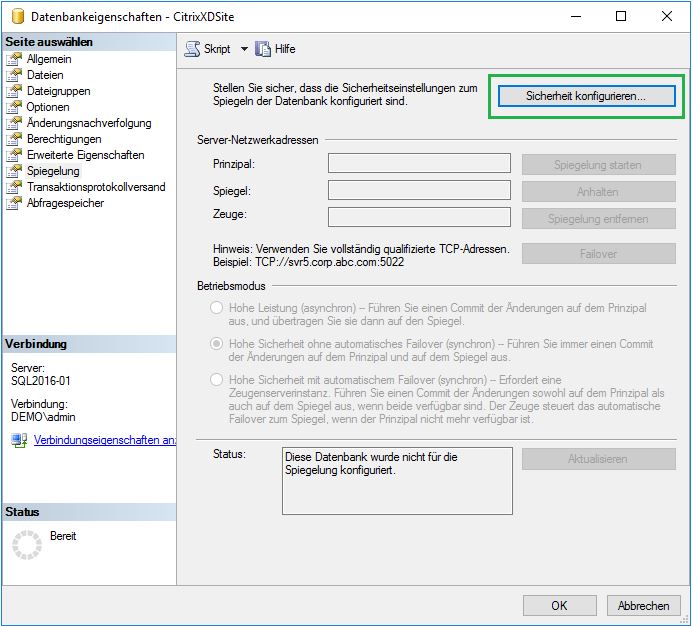Confirm the dialog with OK
The height and width of the screenshot is (628, 693).
tap(560, 606)
